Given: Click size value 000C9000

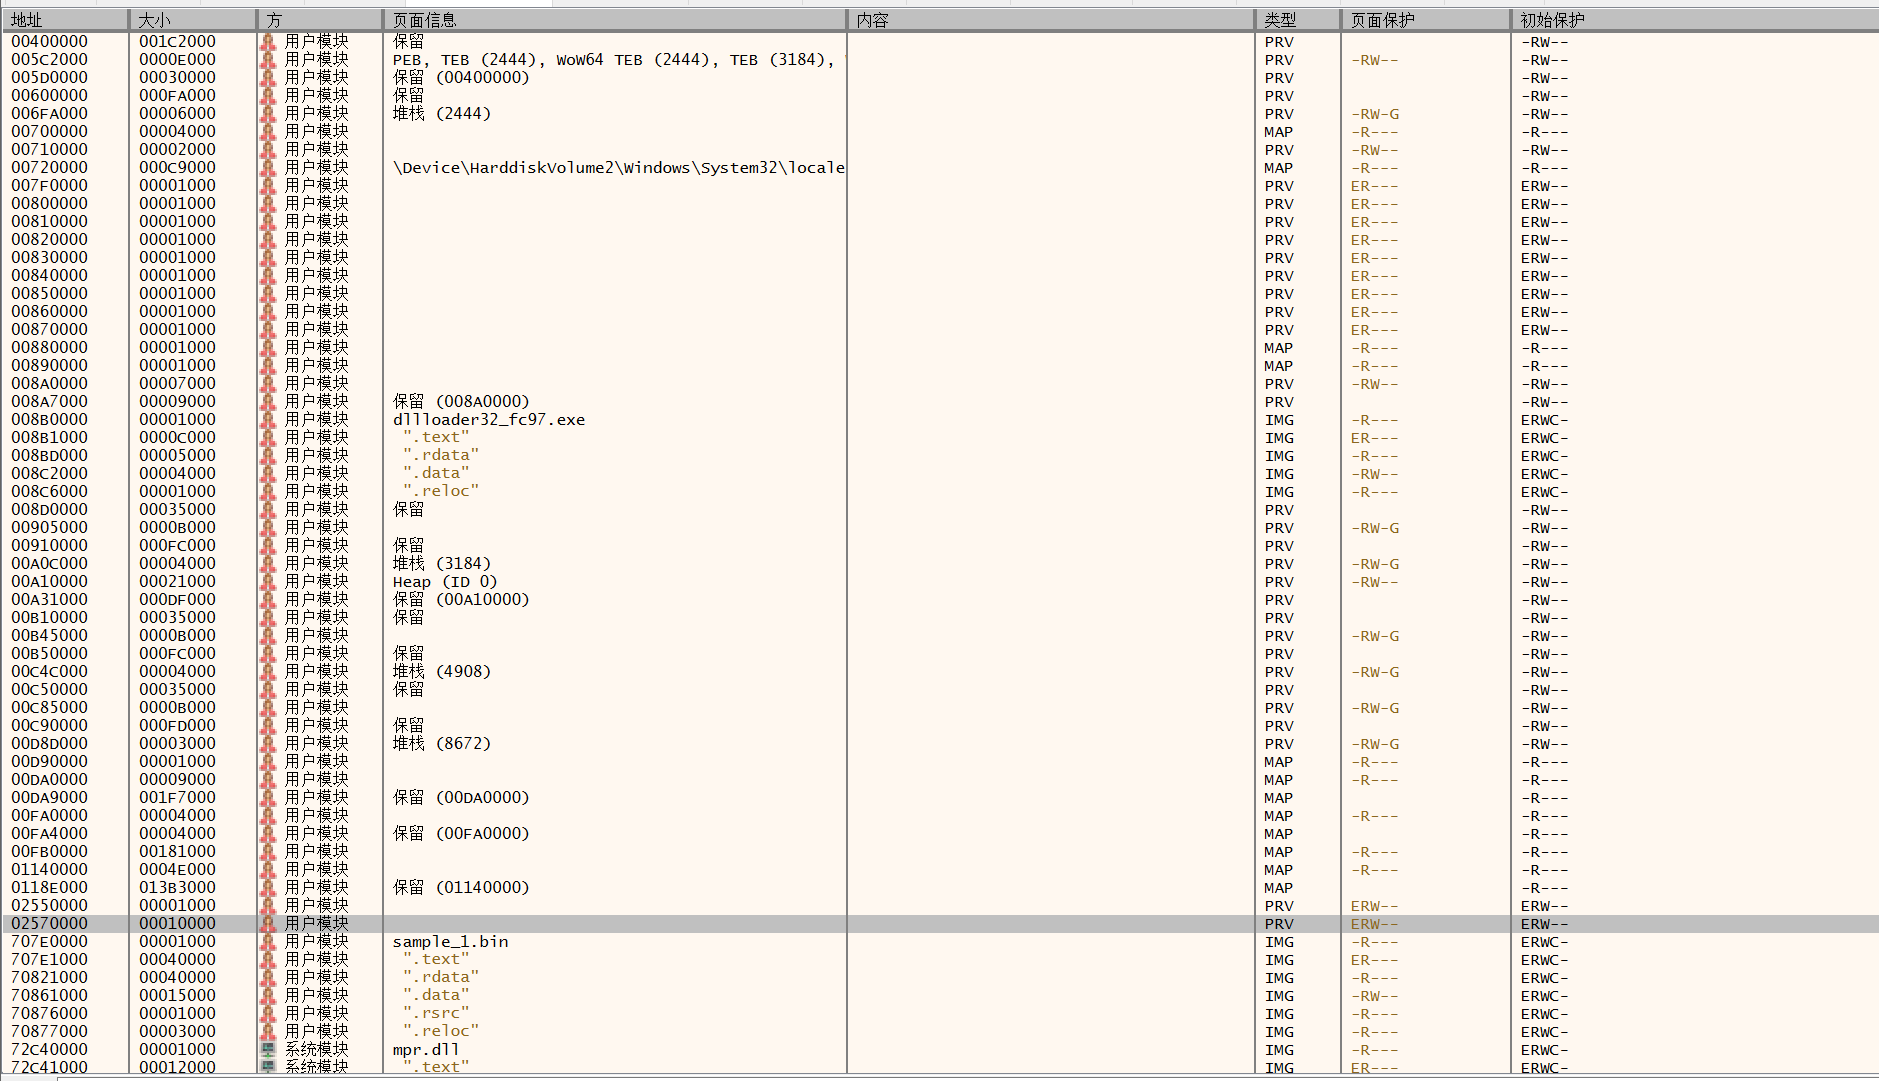Looking at the screenshot, I should coord(178,168).
